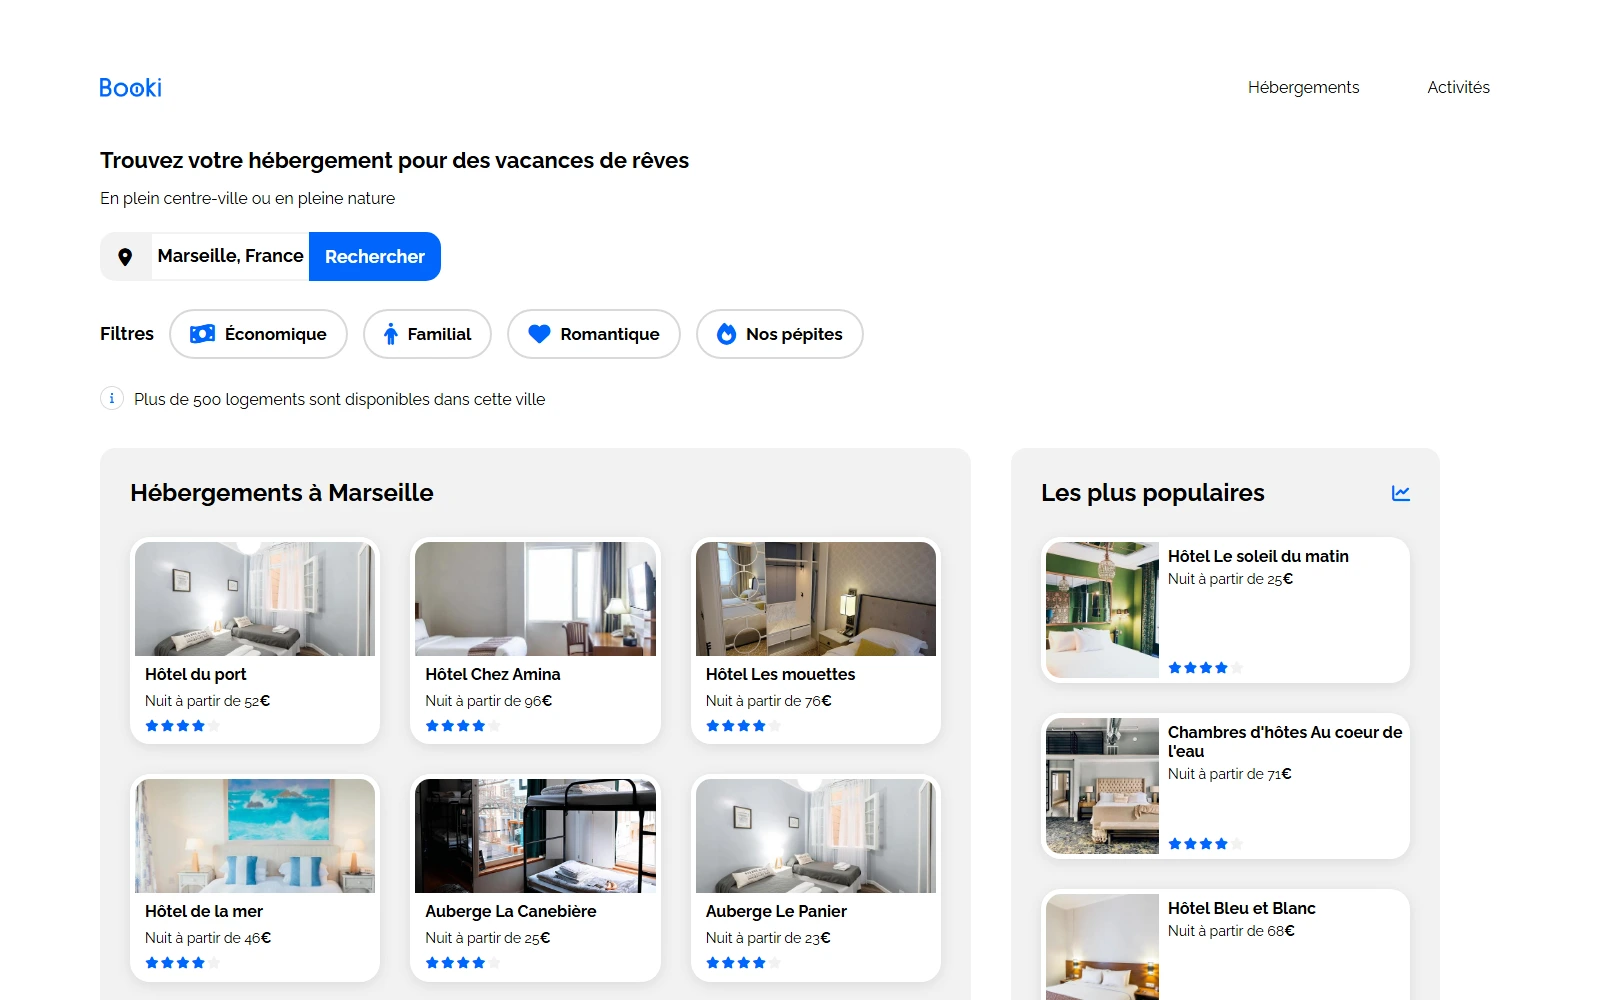This screenshot has height=1000, width=1600.
Task: Click the info icon beside 500 logements
Action: tap(112, 398)
